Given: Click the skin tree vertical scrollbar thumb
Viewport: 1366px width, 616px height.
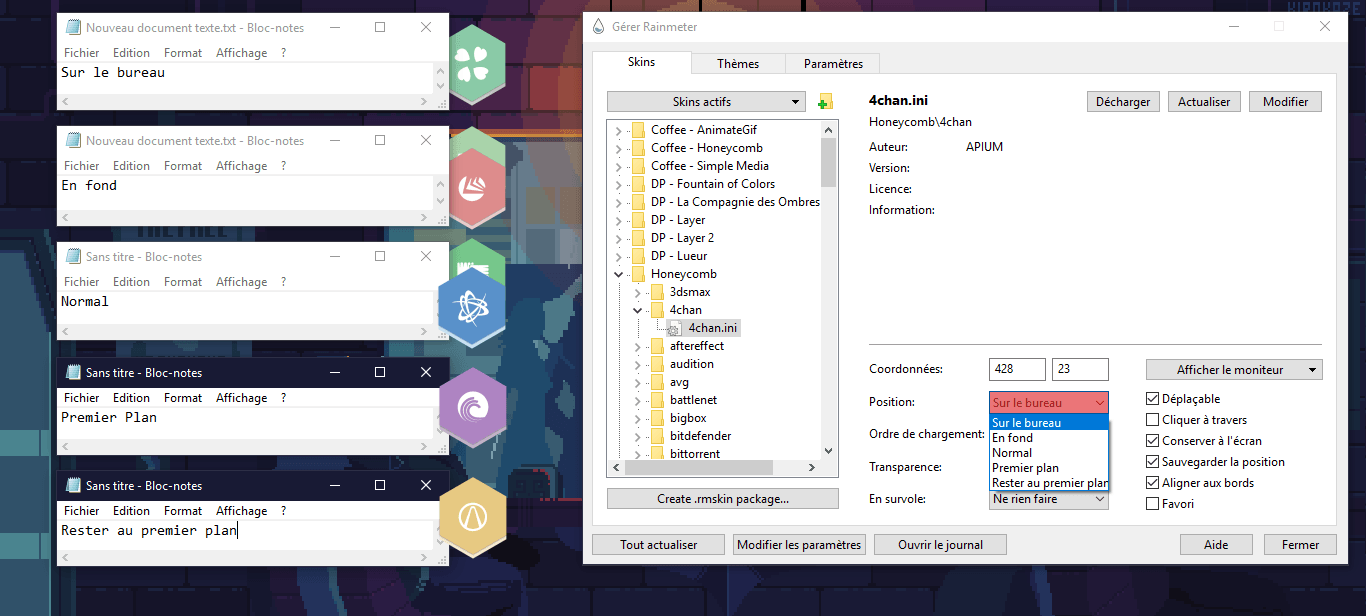Looking at the screenshot, I should pyautogui.click(x=828, y=160).
